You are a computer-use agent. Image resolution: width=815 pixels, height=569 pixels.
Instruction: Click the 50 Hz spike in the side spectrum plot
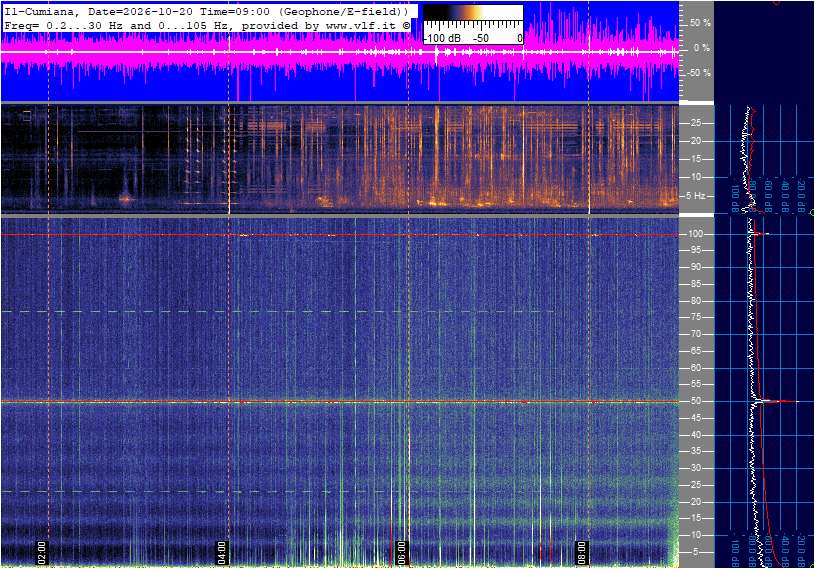click(777, 401)
